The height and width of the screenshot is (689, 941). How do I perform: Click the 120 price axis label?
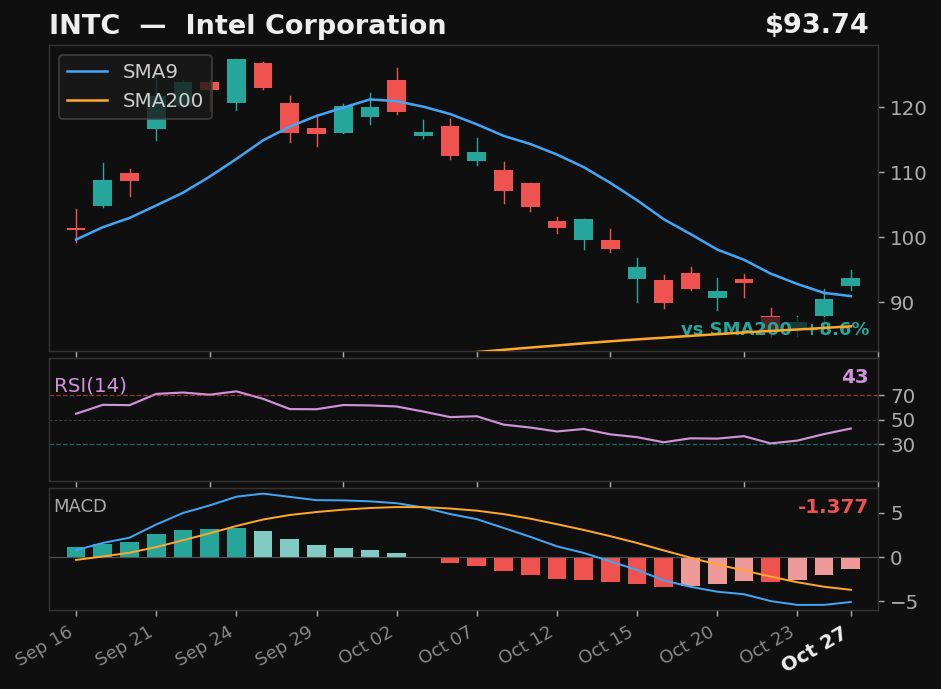tap(908, 108)
